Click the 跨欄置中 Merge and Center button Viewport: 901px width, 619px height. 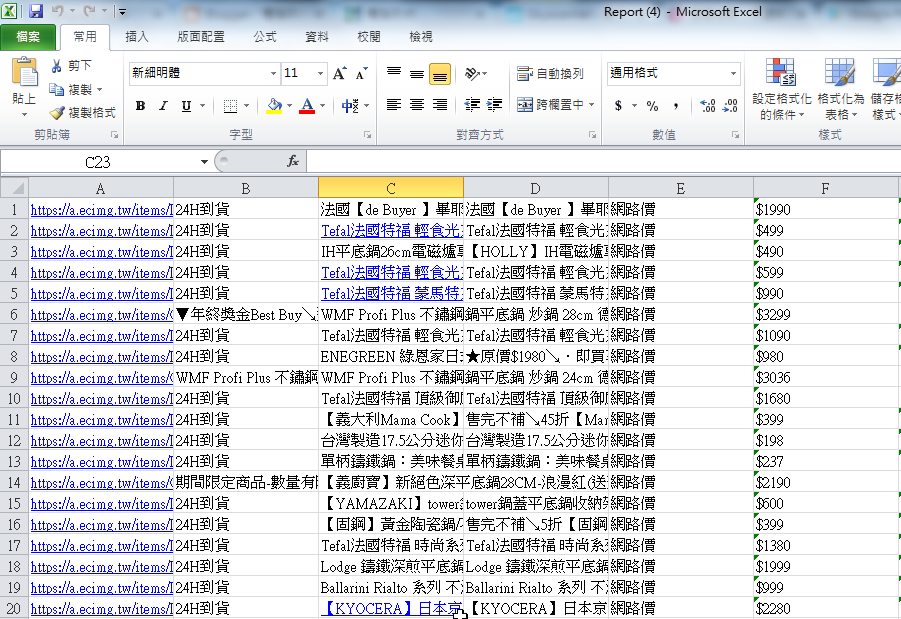click(550, 105)
